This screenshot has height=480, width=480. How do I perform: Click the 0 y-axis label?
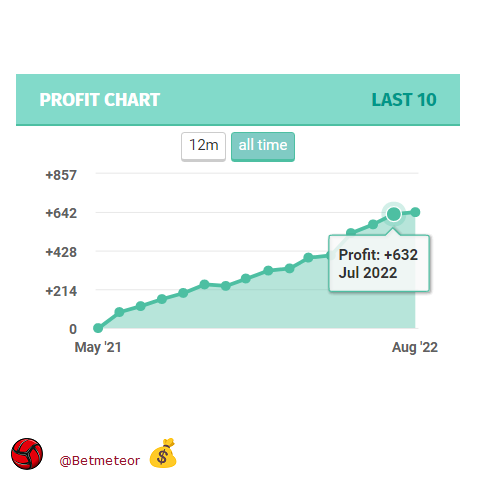[73, 329]
